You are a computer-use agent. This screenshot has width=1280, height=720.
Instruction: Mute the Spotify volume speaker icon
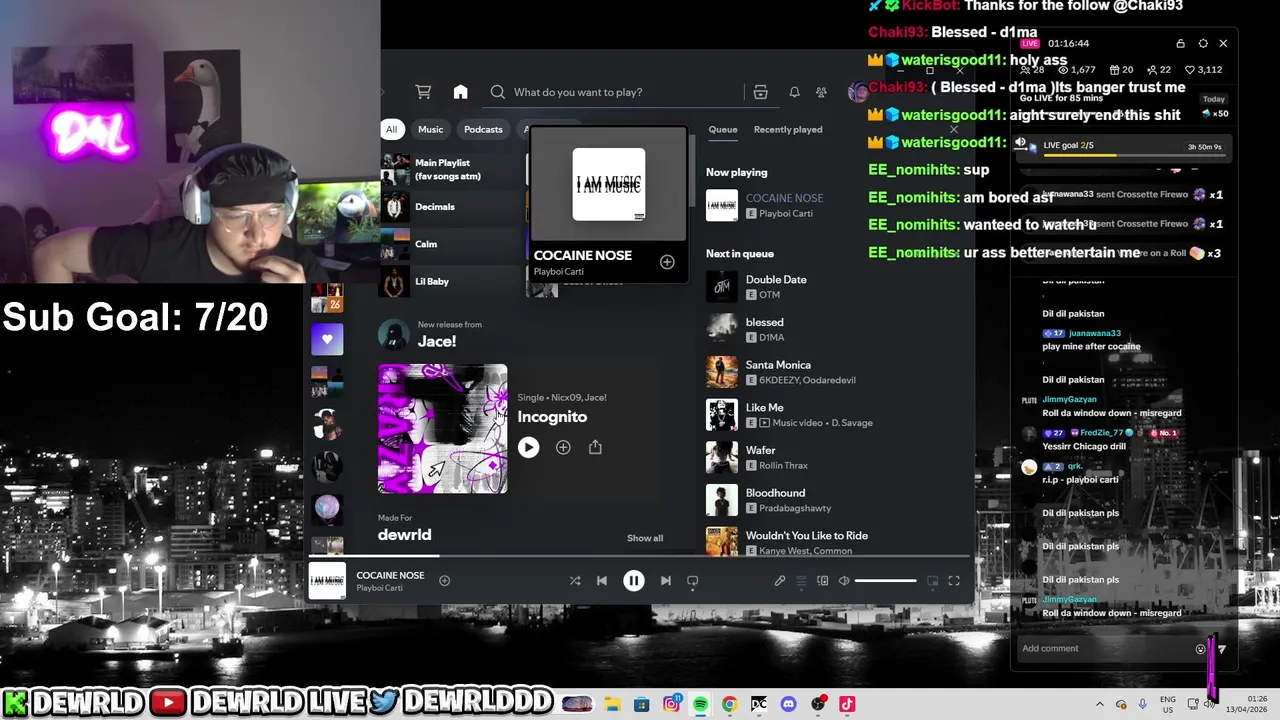pos(844,581)
